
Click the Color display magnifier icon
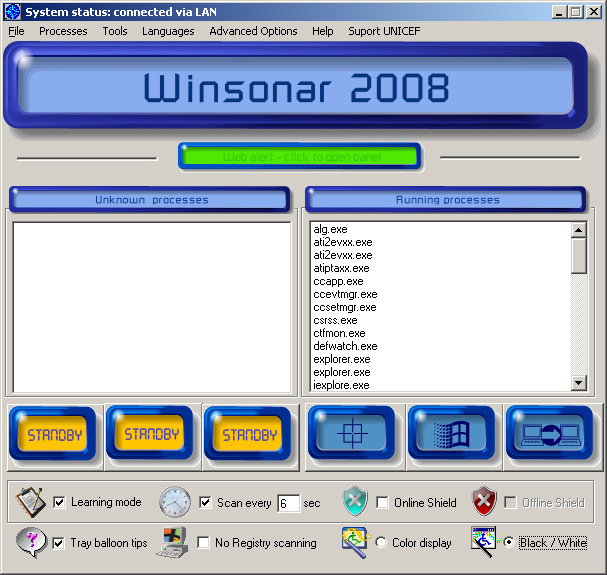[355, 542]
